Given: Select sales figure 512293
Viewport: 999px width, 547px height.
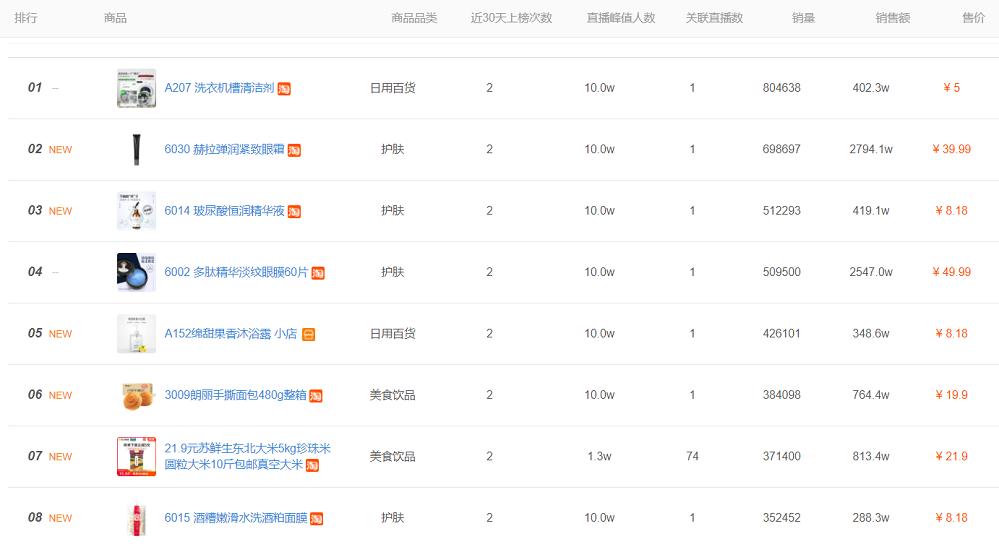Looking at the screenshot, I should click(x=782, y=211).
